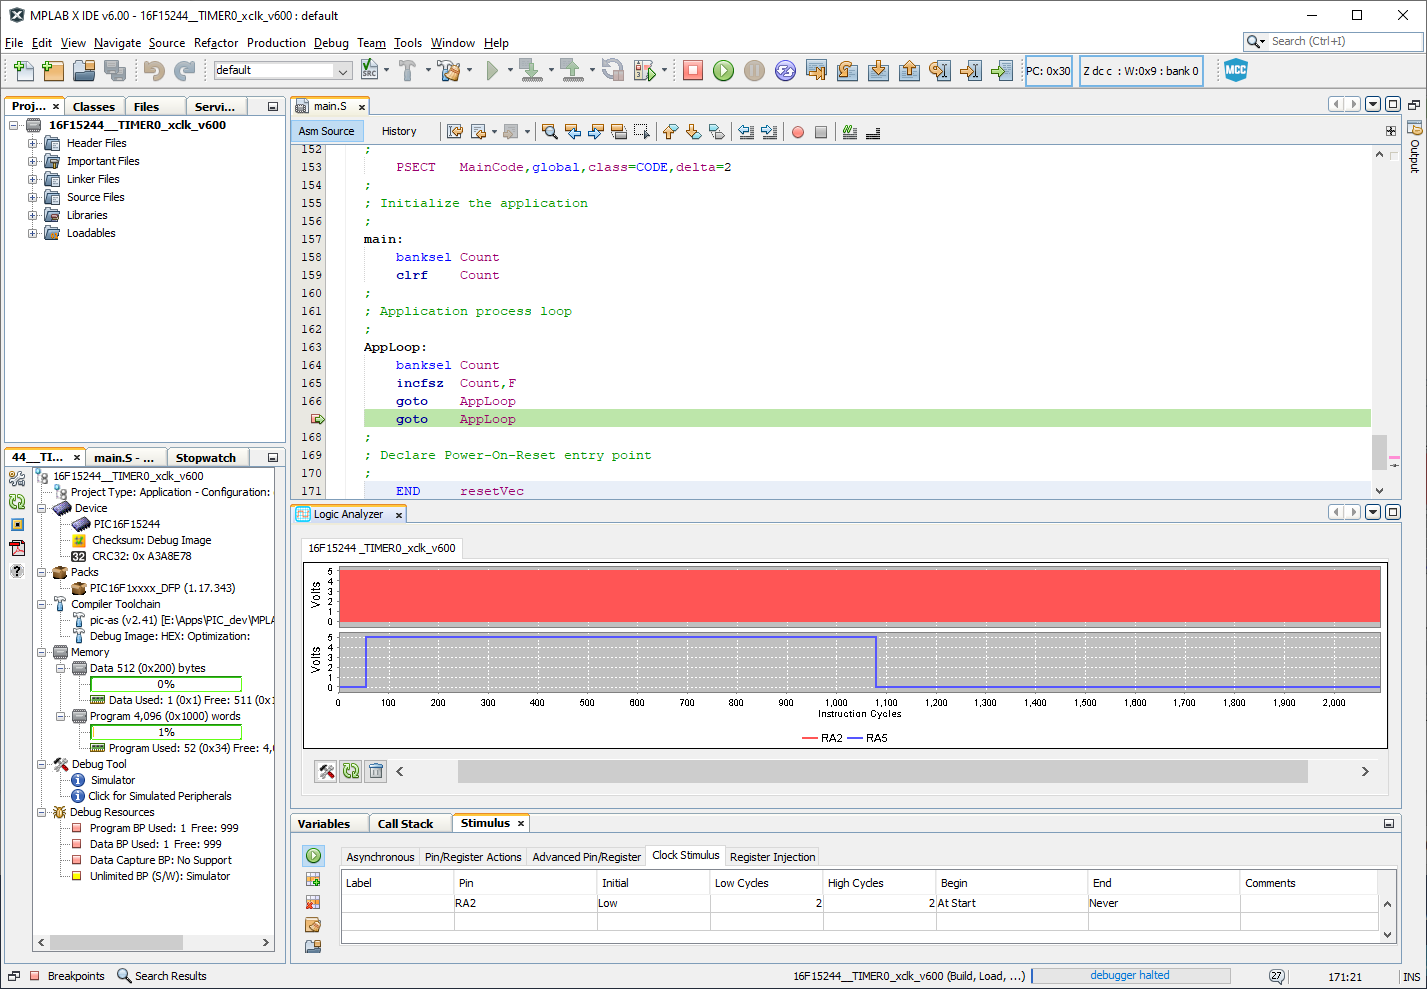The height and width of the screenshot is (989, 1427).
Task: Open the Debug menu
Action: (x=331, y=43)
